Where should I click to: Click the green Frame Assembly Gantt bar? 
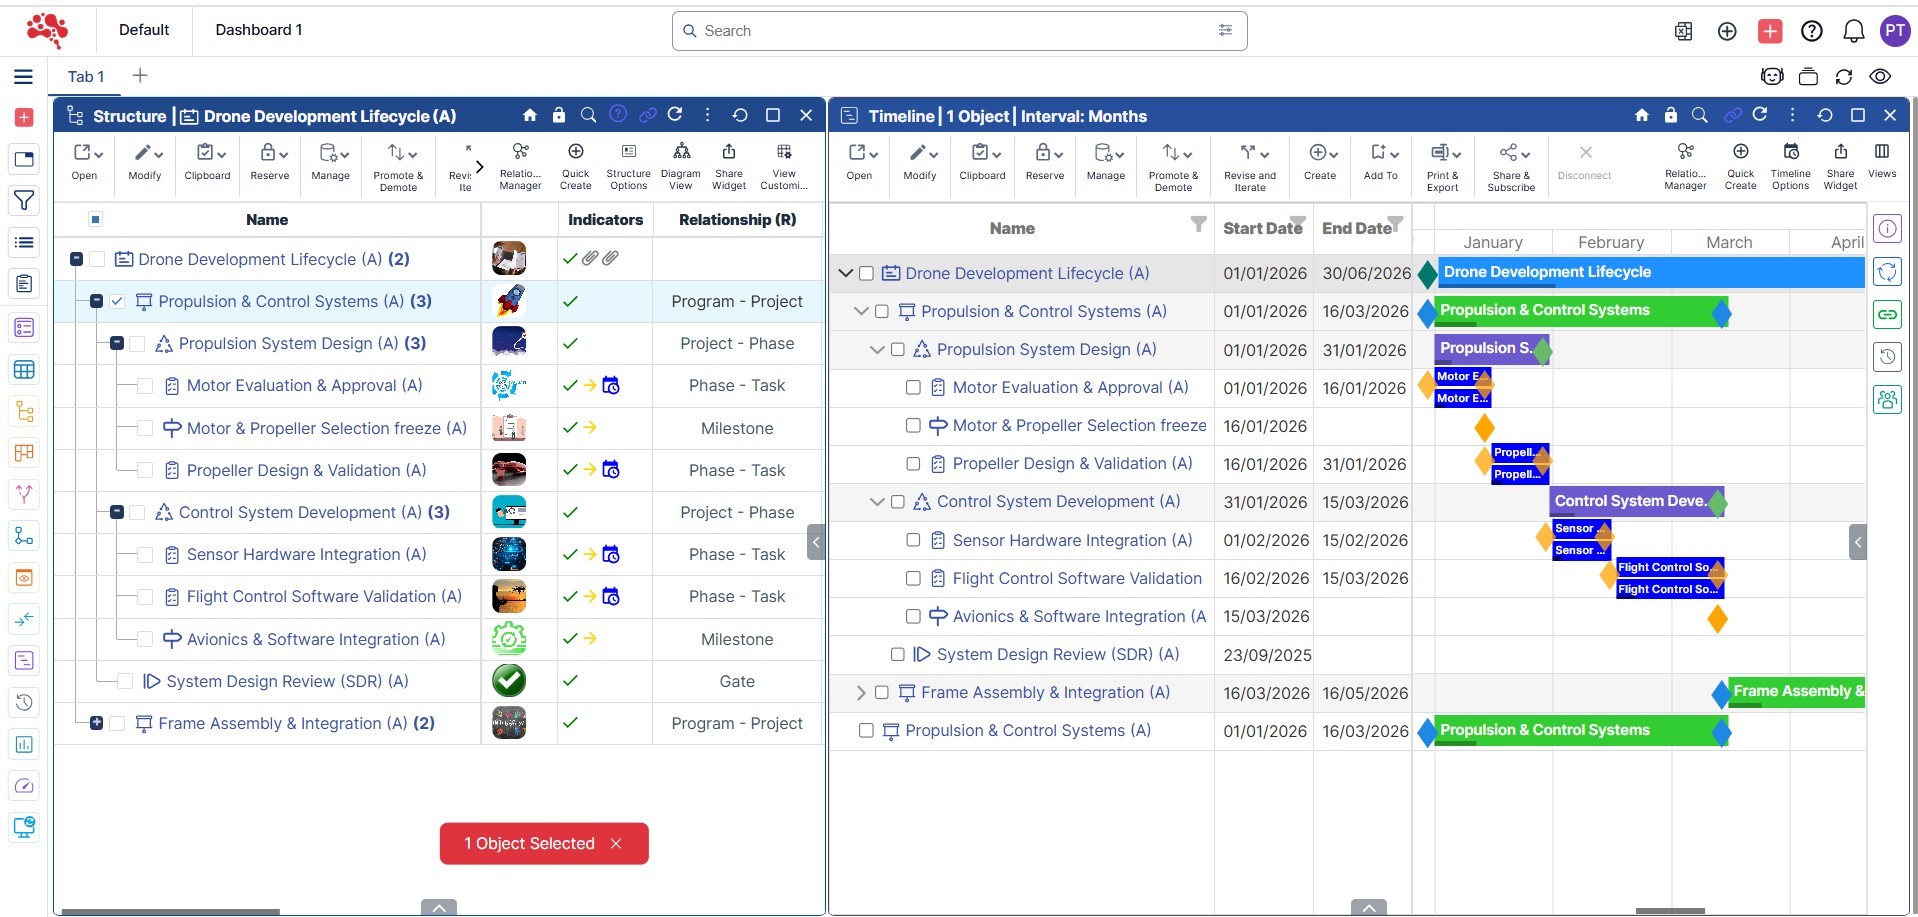click(1796, 692)
